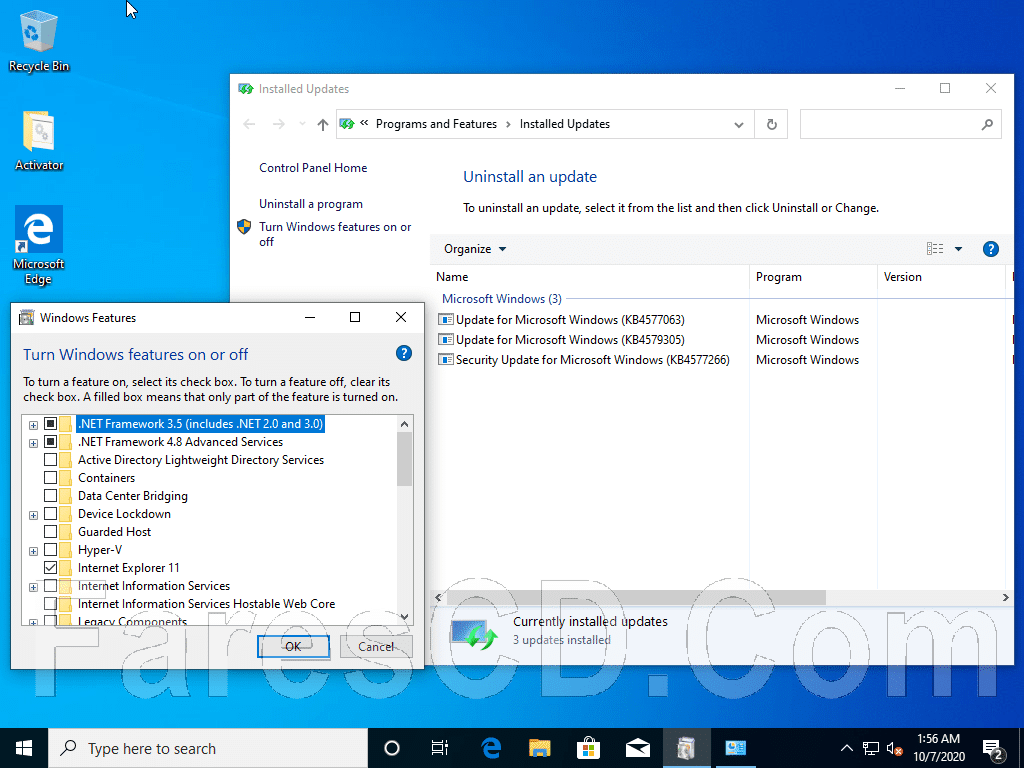The image size is (1024, 768).
Task: Expand the .NET Framework 3.5 node
Action: click(33, 425)
